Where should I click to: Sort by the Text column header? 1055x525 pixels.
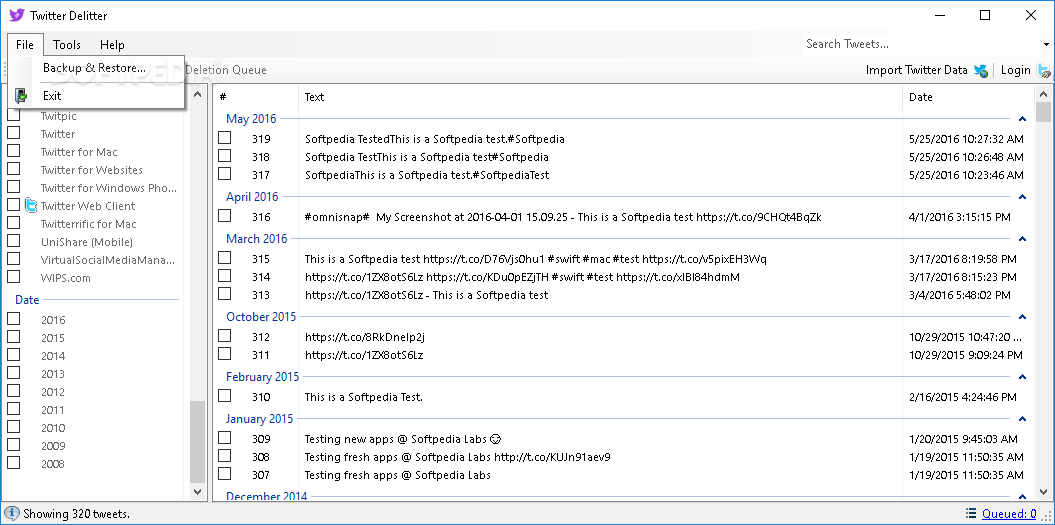click(x=600, y=97)
